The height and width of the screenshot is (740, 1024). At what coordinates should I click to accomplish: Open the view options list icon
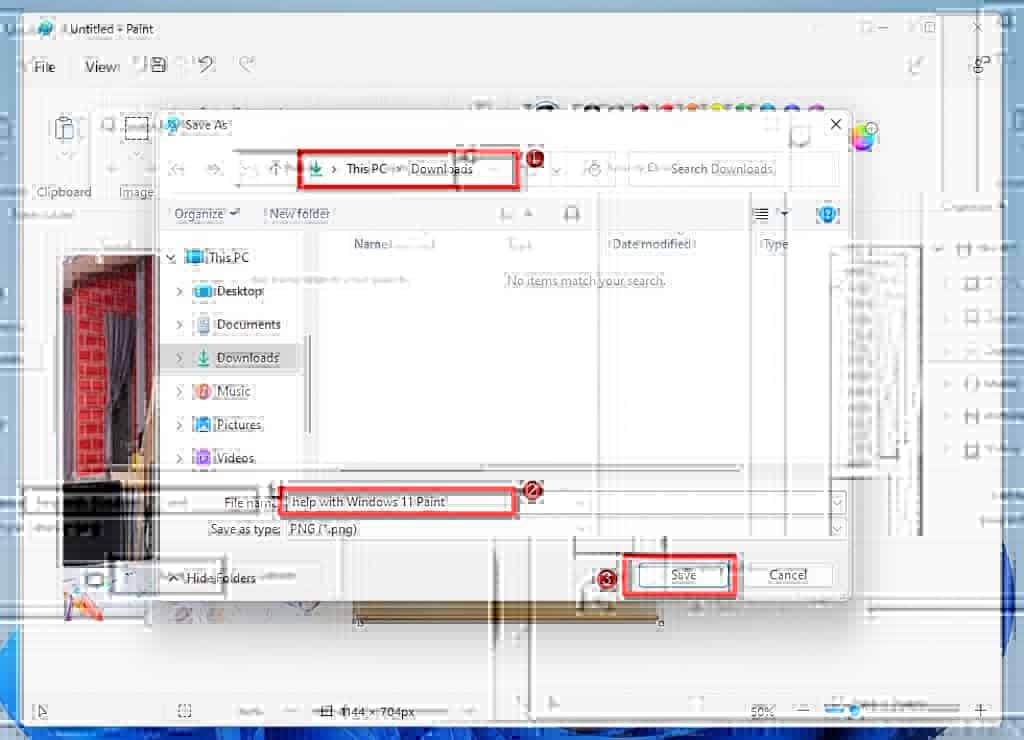(761, 214)
